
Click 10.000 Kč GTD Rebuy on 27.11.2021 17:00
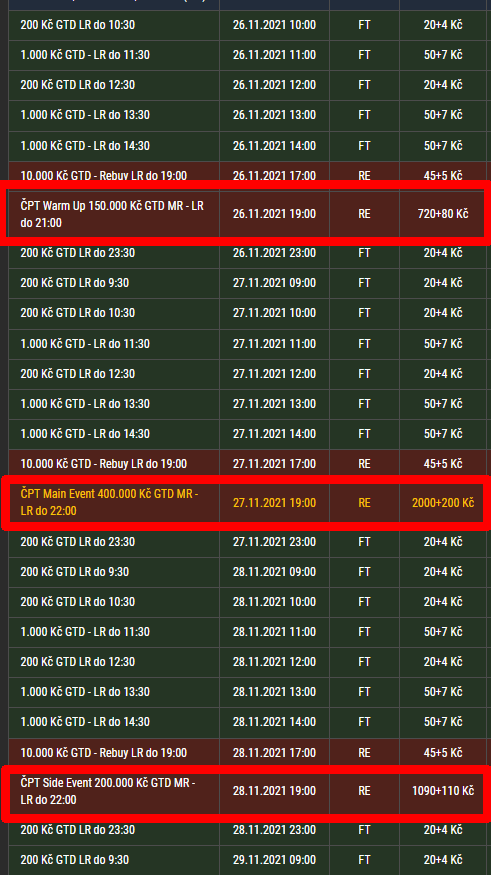tap(247, 464)
